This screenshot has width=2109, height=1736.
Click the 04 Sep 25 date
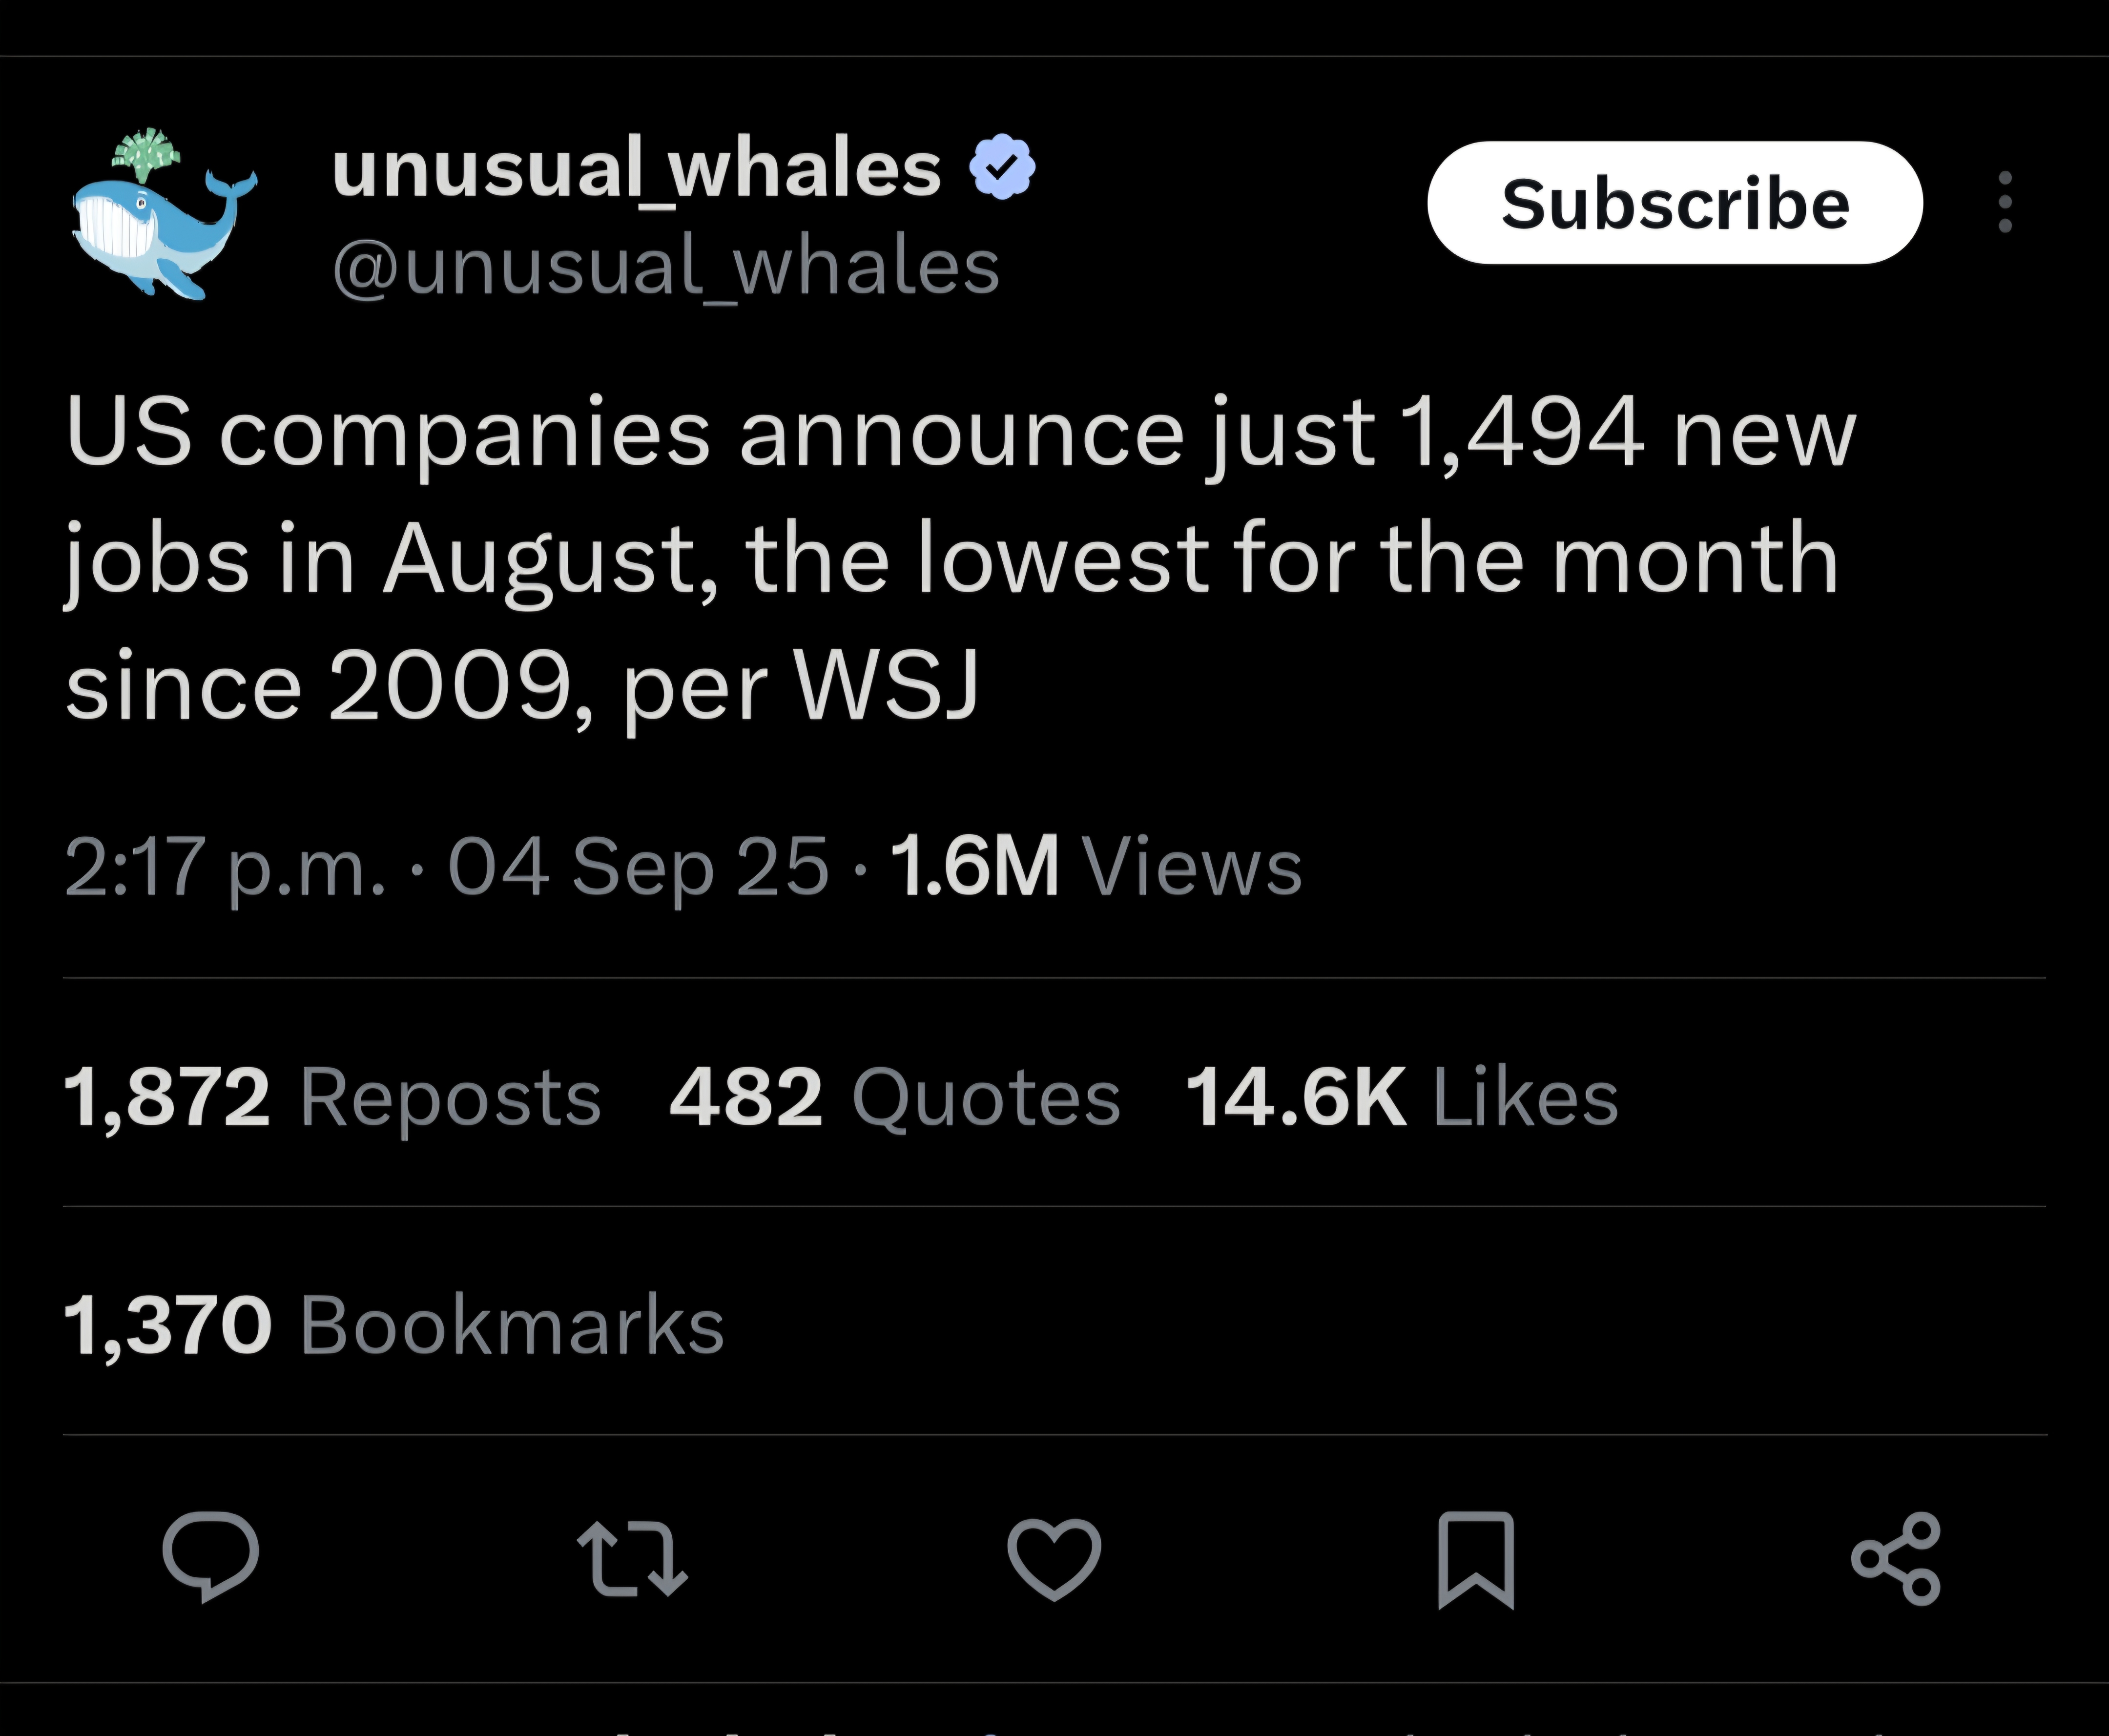click(638, 866)
